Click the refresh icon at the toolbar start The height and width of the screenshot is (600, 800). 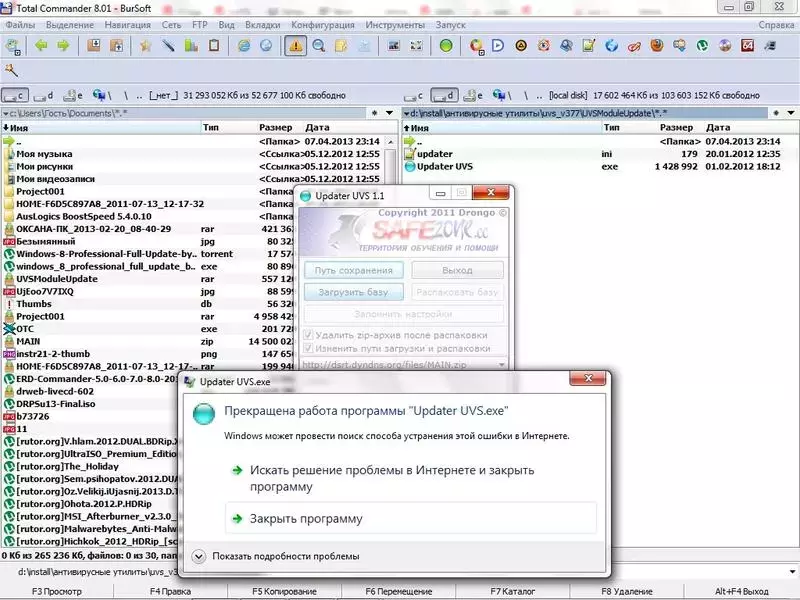coord(13,46)
